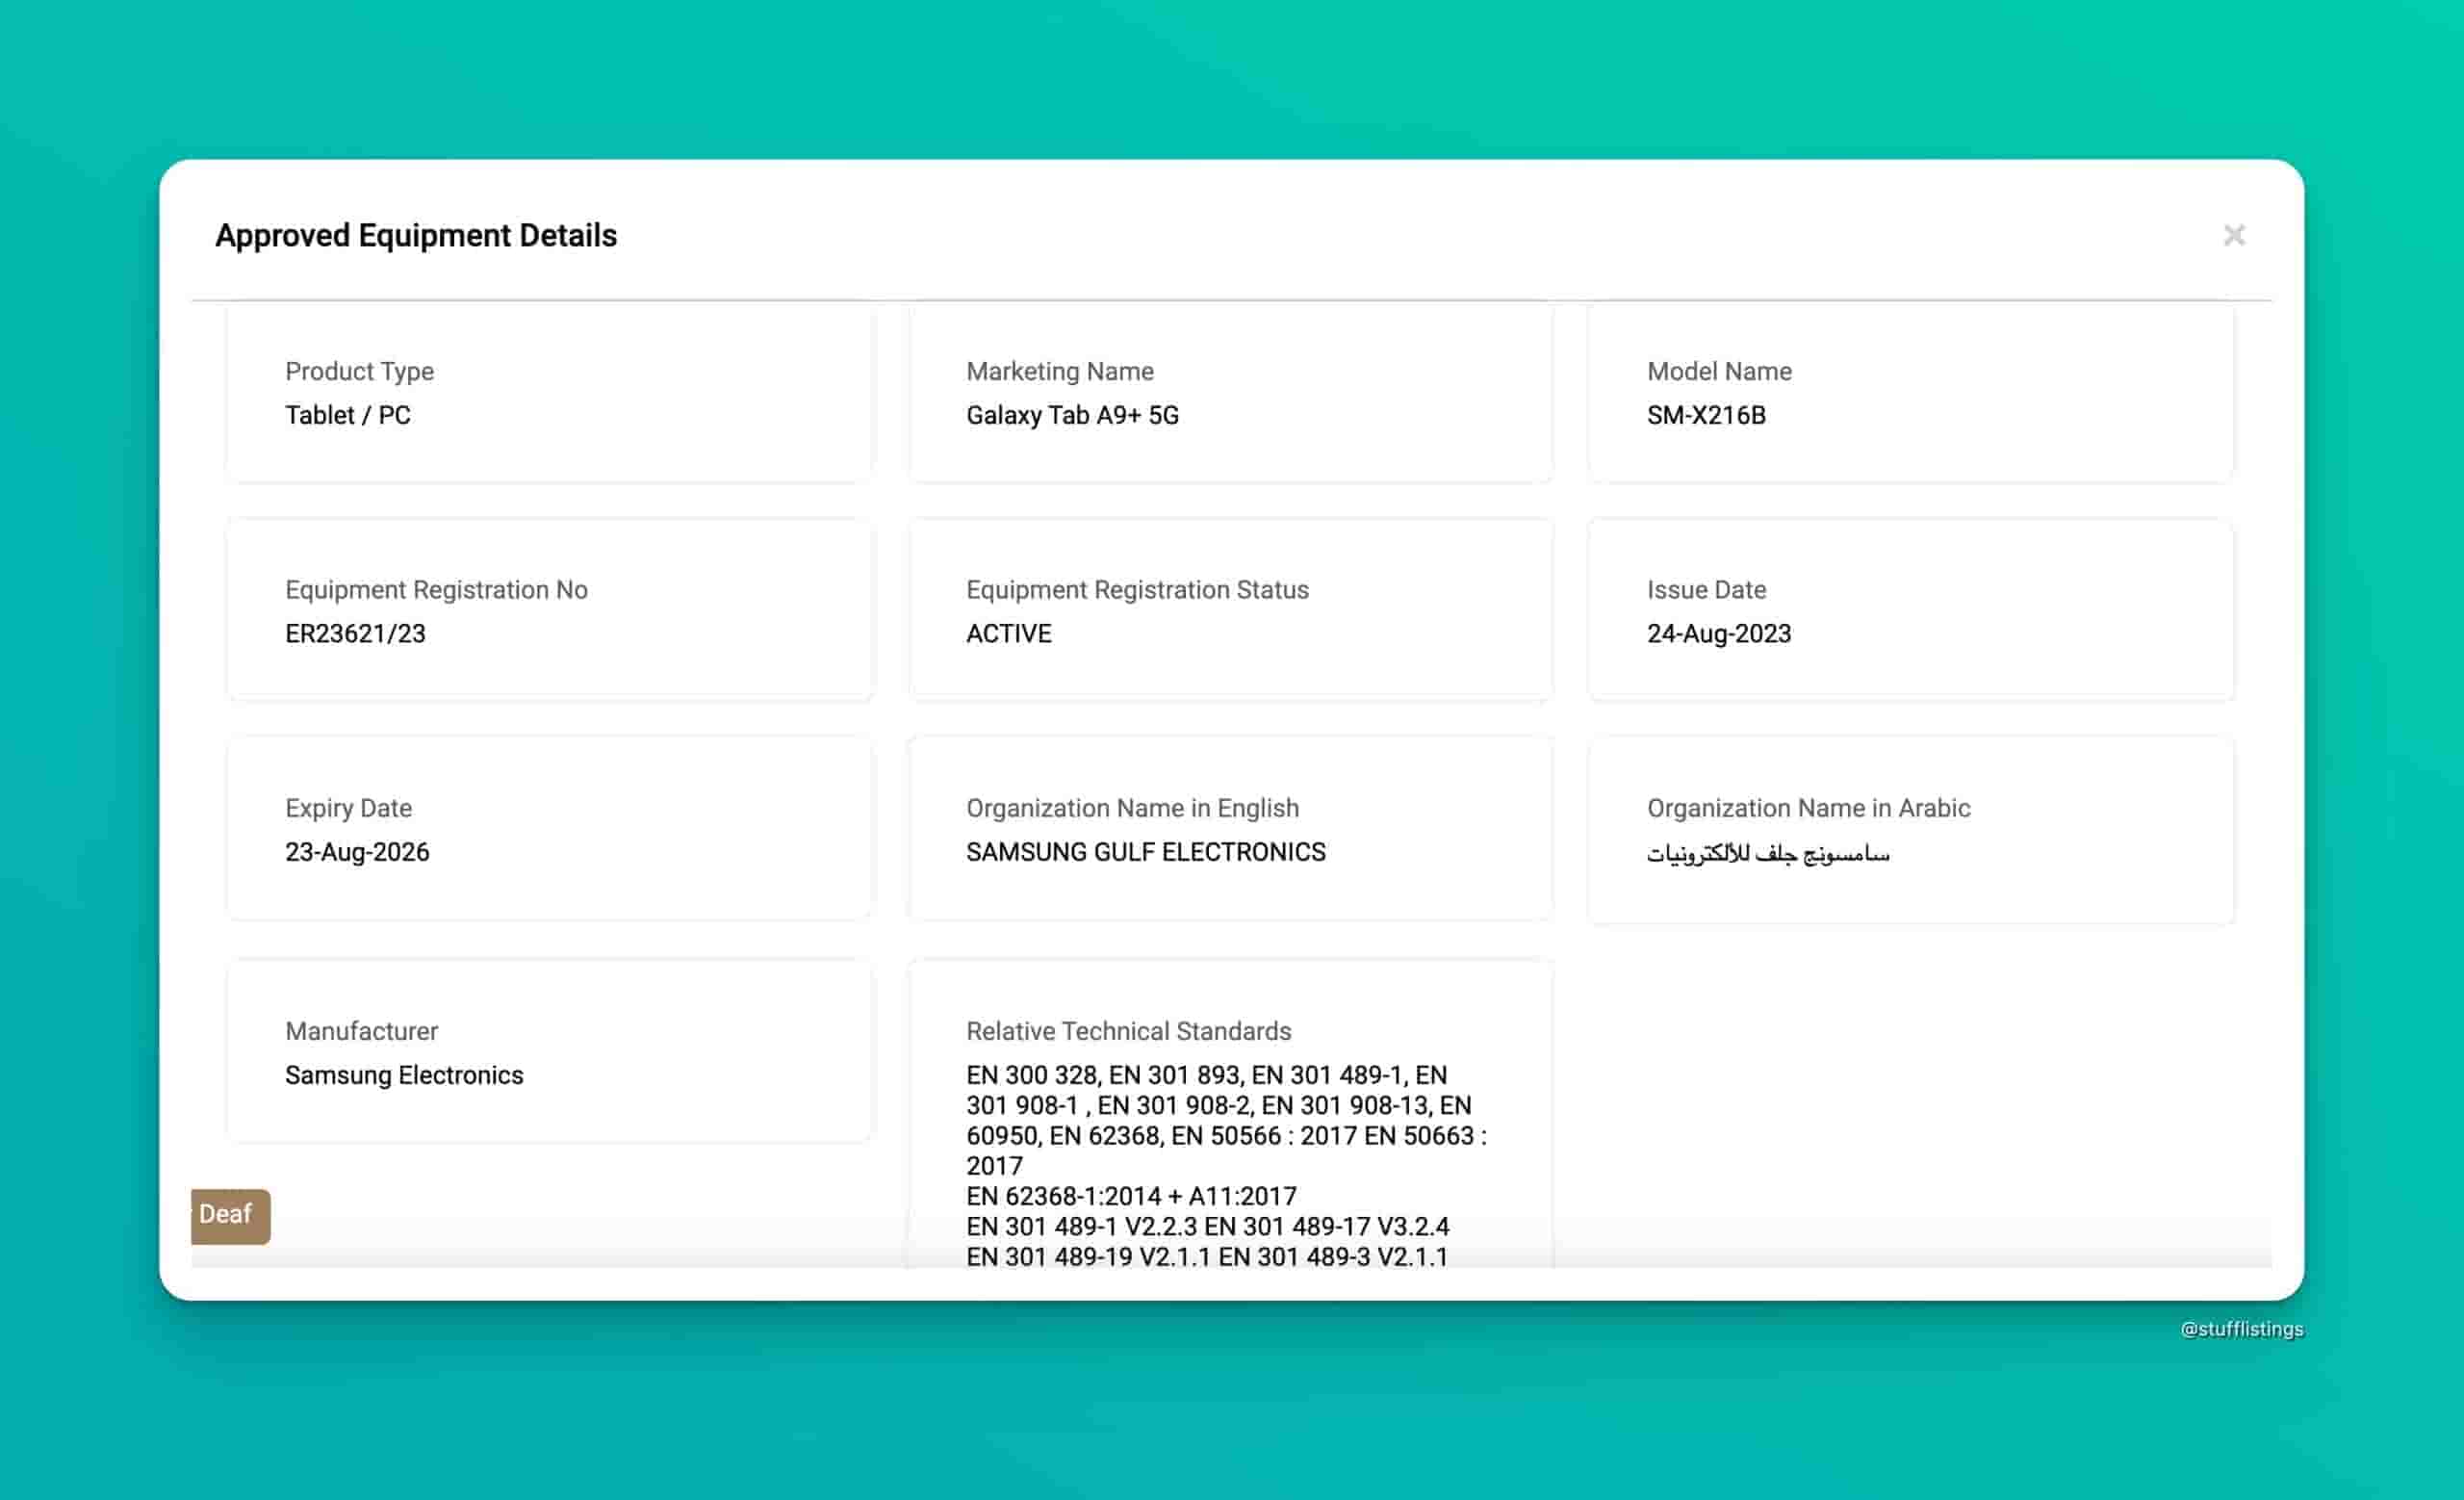Viewport: 2464px width, 1500px height.
Task: Select registration number ER23621/23
Action: click(x=355, y=634)
